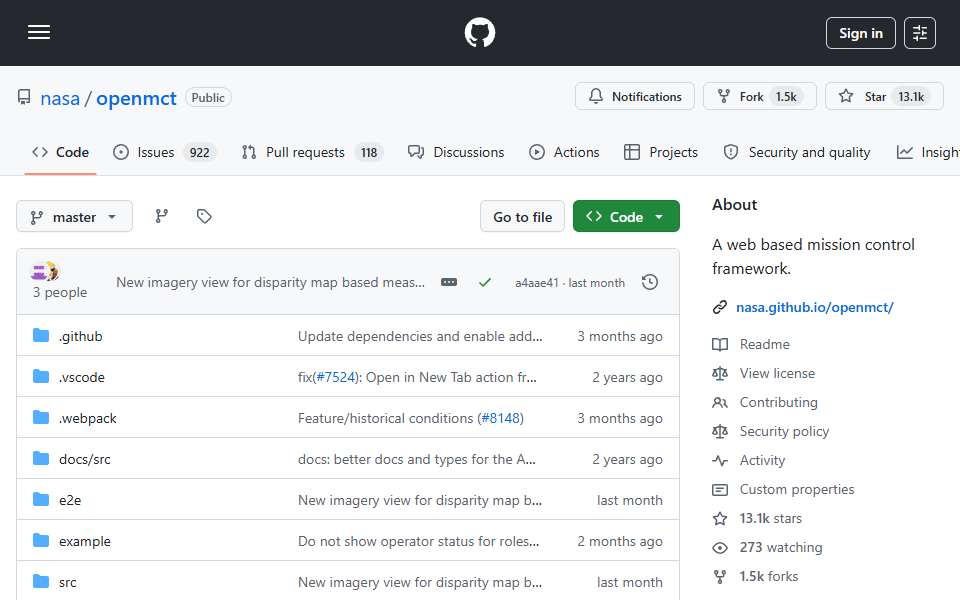Image resolution: width=960 pixels, height=600 pixels.
Task: Open the Security policy link
Action: (784, 431)
